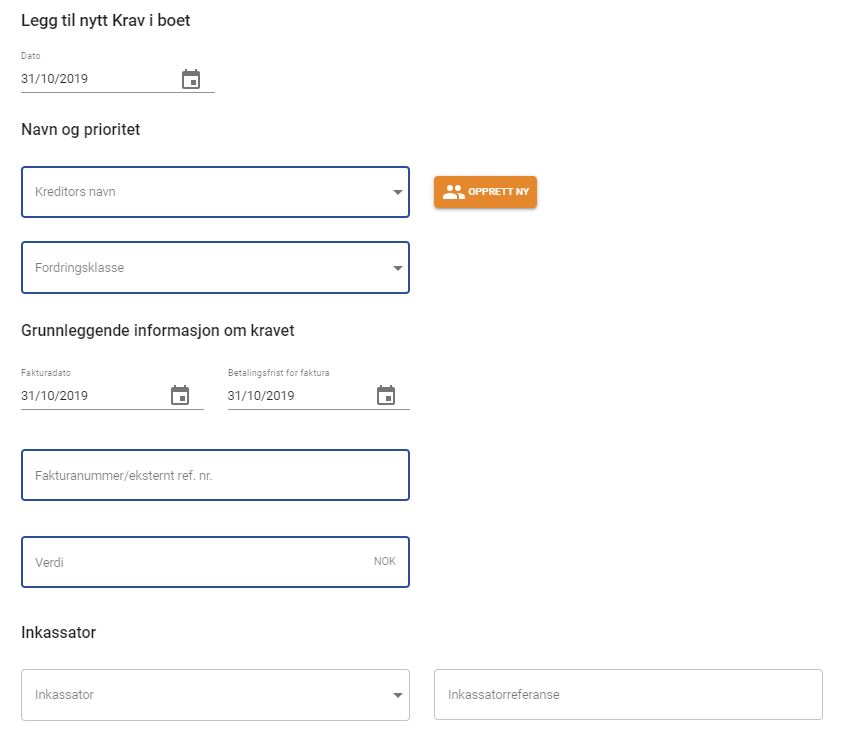Click the NOK currency suffix

point(385,561)
